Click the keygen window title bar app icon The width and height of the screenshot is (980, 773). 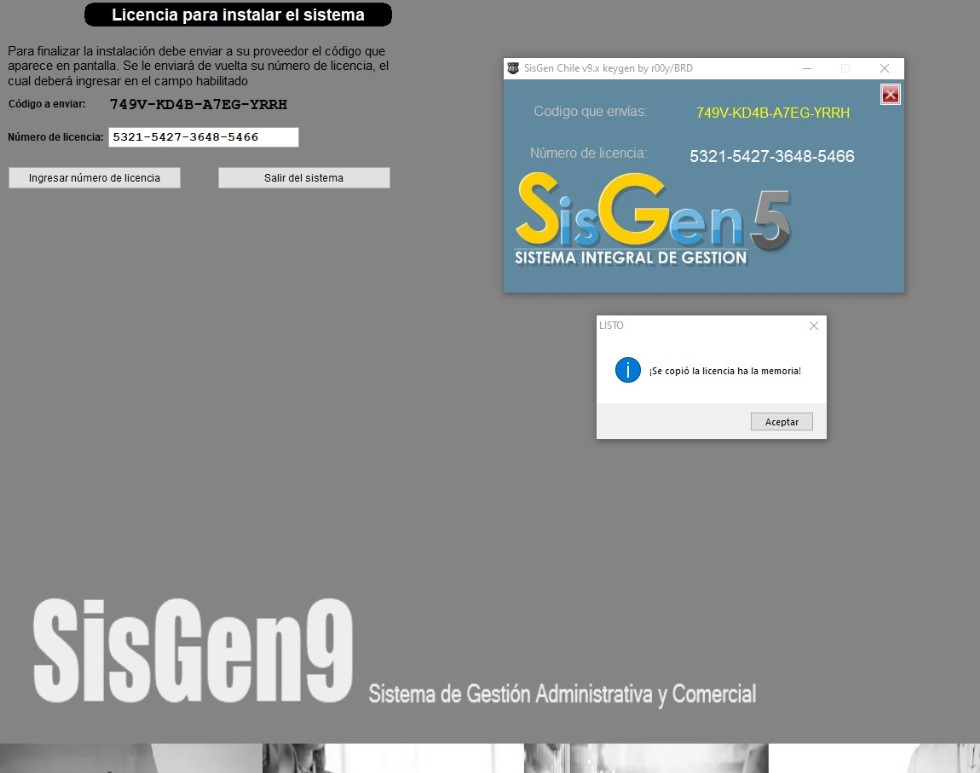tap(513, 68)
